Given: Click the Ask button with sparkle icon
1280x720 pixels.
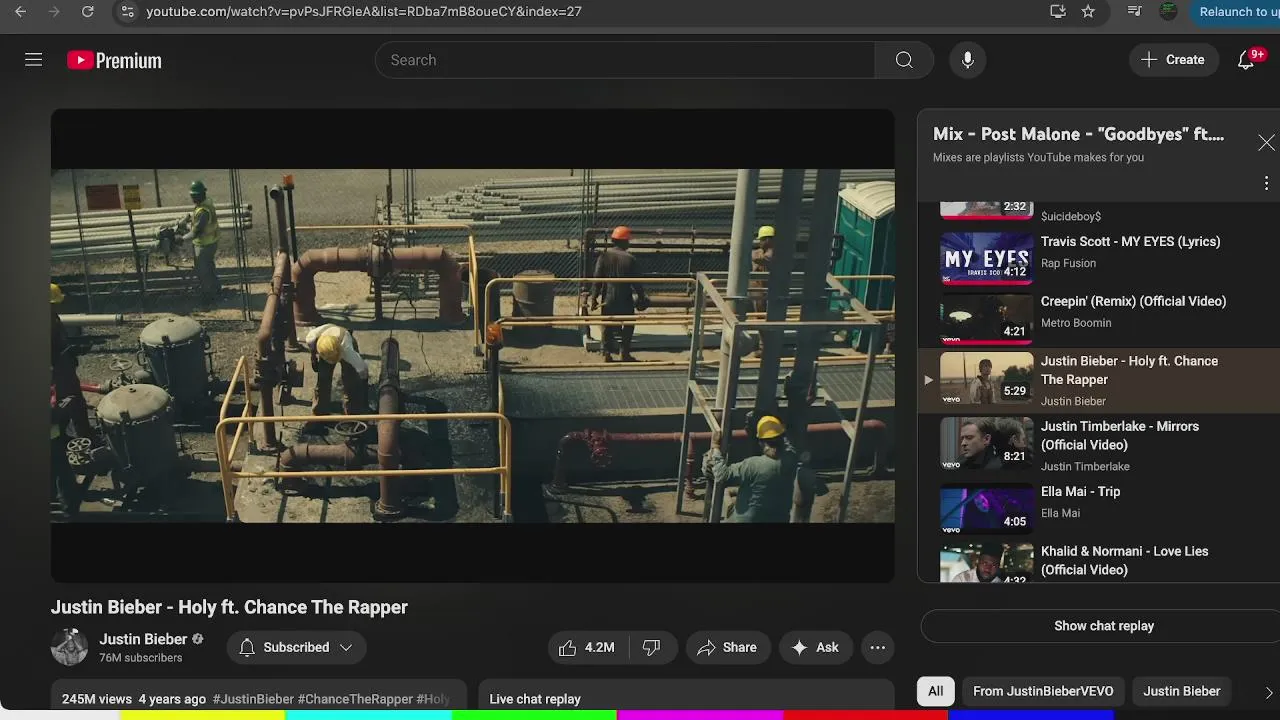Looking at the screenshot, I should (816, 647).
